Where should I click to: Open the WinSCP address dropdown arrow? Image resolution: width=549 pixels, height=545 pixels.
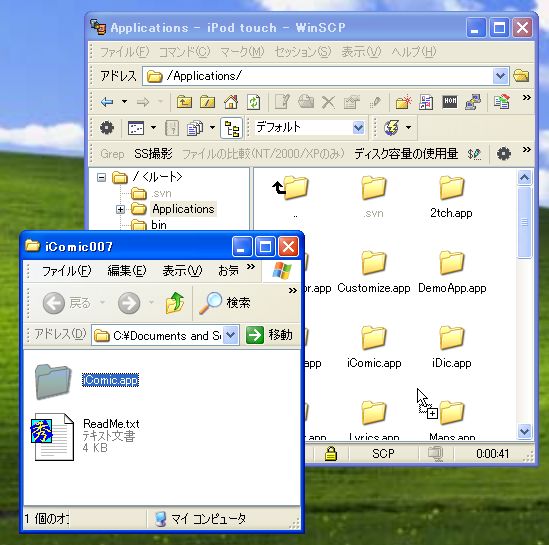point(500,76)
